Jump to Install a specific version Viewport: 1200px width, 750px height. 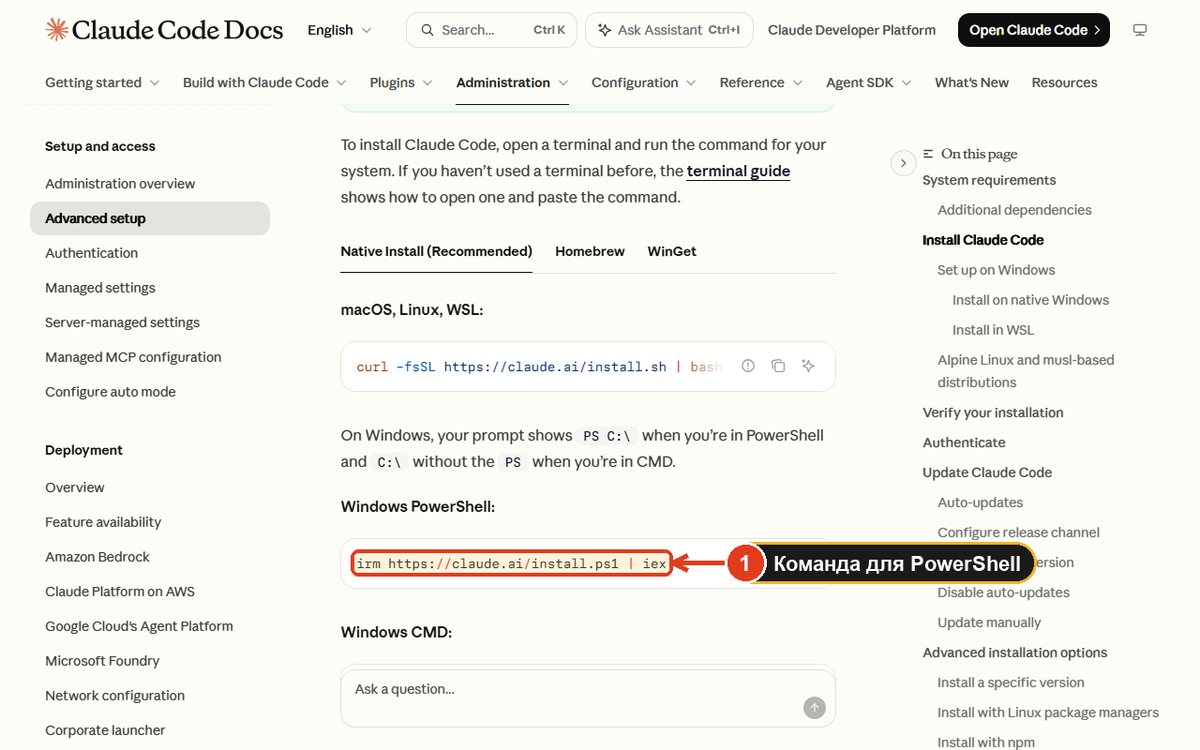point(1011,682)
